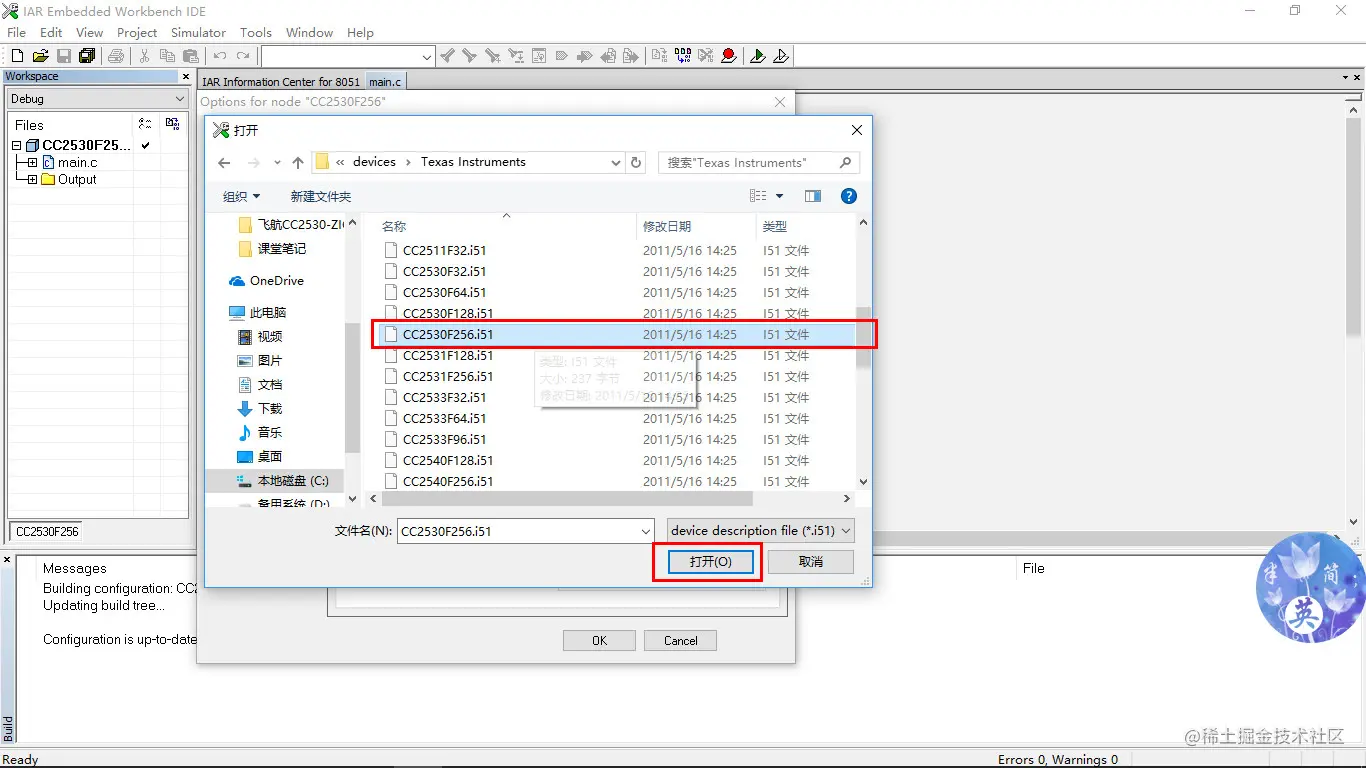The width and height of the screenshot is (1366, 768).
Task: Open the view options dropdown arrow
Action: click(x=780, y=196)
